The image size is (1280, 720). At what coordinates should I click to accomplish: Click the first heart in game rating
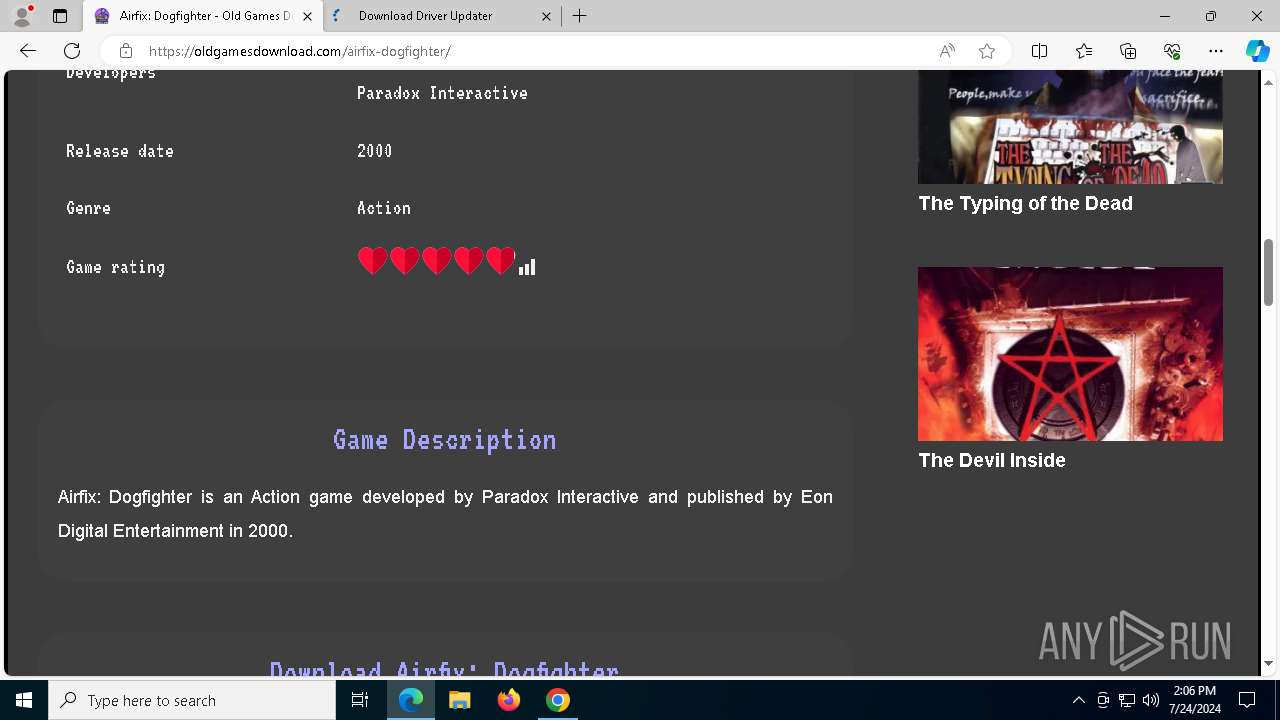click(372, 261)
